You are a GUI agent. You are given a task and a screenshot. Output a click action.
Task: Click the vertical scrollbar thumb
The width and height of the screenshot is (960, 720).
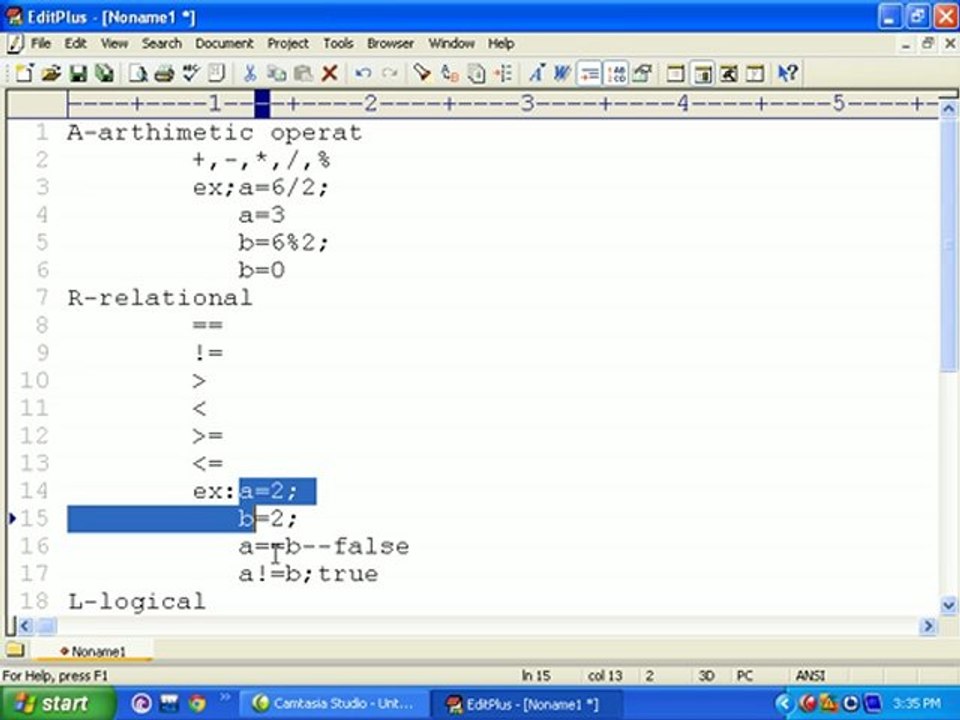(x=948, y=245)
